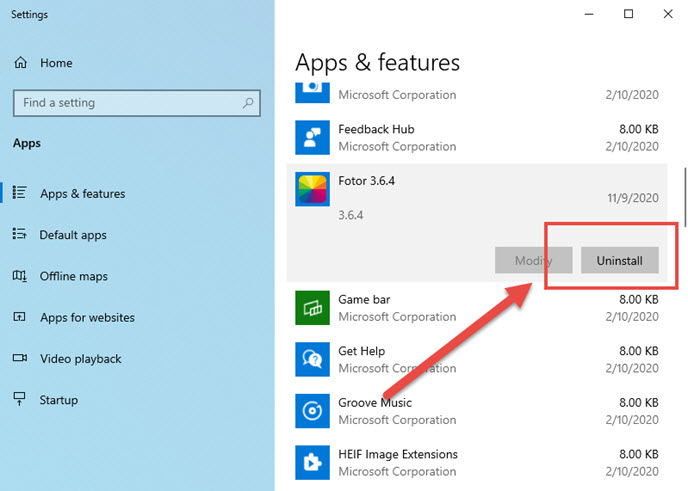Close the Settings window

tap(668, 14)
